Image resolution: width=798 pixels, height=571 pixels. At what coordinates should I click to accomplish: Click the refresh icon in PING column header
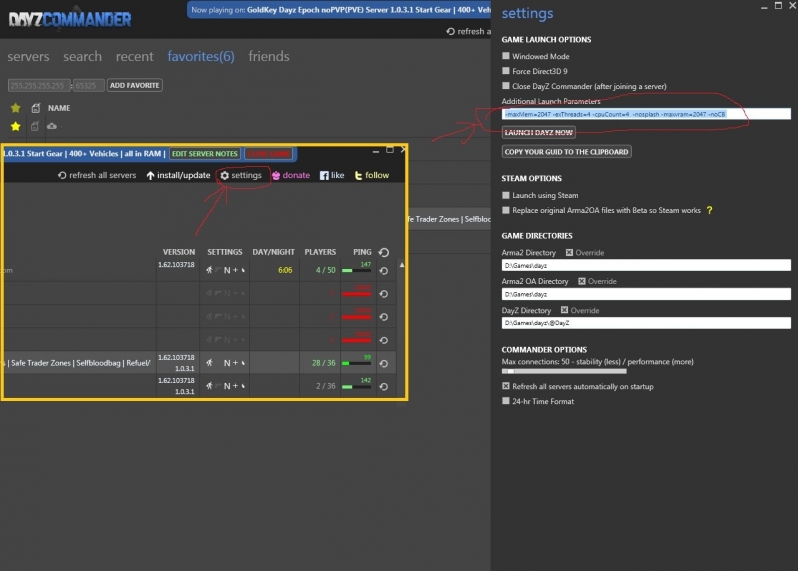pos(384,252)
